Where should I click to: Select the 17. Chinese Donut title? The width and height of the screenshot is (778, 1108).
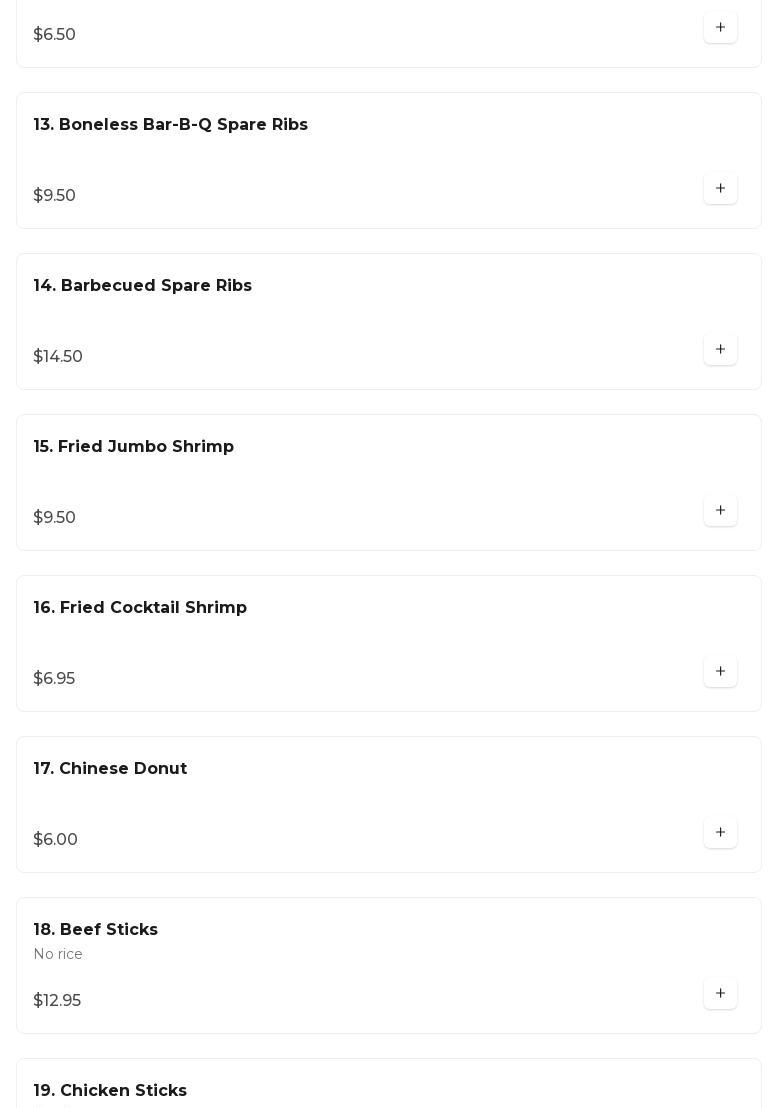[x=110, y=769]
